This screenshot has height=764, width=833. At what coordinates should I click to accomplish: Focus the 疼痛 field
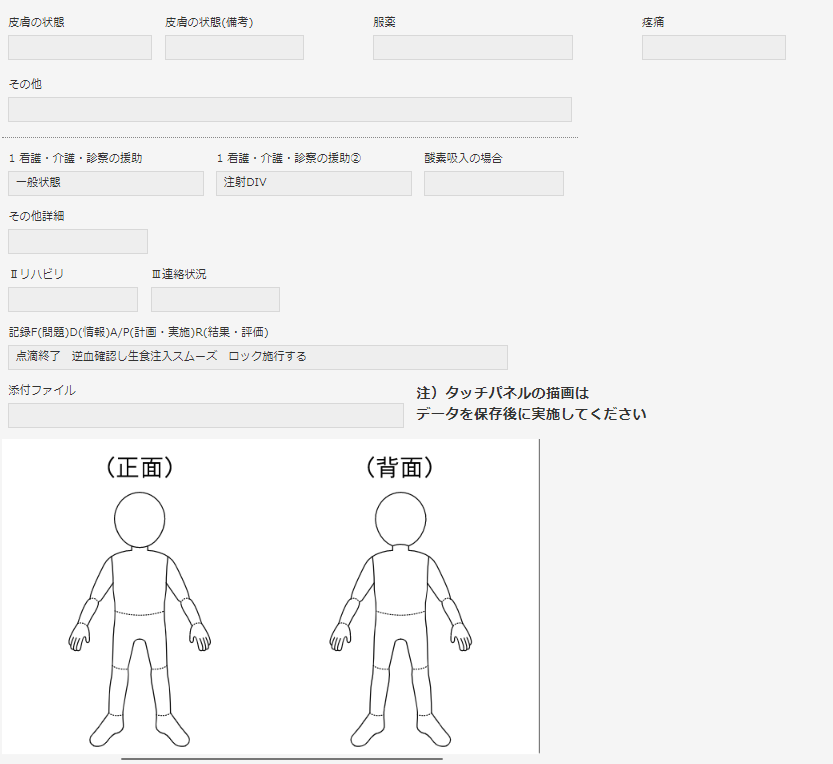713,48
